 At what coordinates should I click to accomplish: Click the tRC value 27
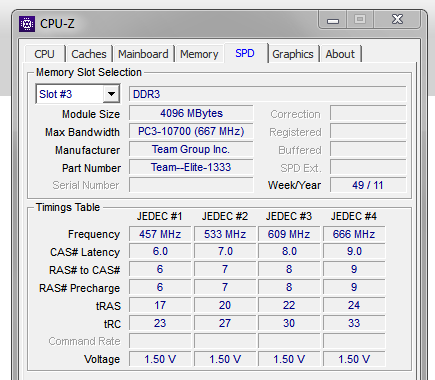click(x=225, y=323)
